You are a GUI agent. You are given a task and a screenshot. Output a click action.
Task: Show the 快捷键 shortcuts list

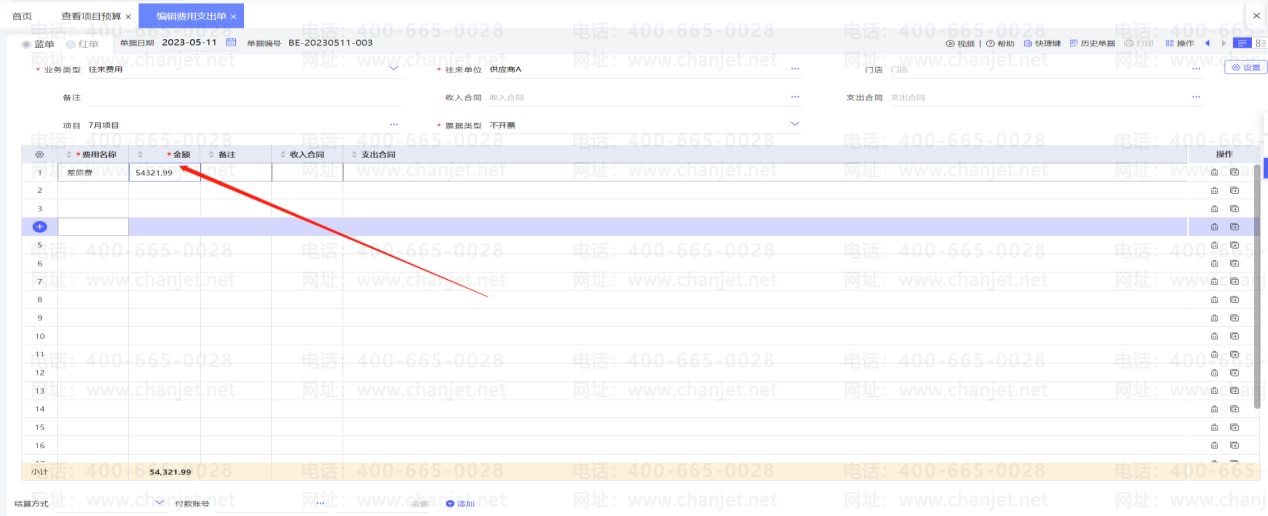pyautogui.click(x=1042, y=43)
